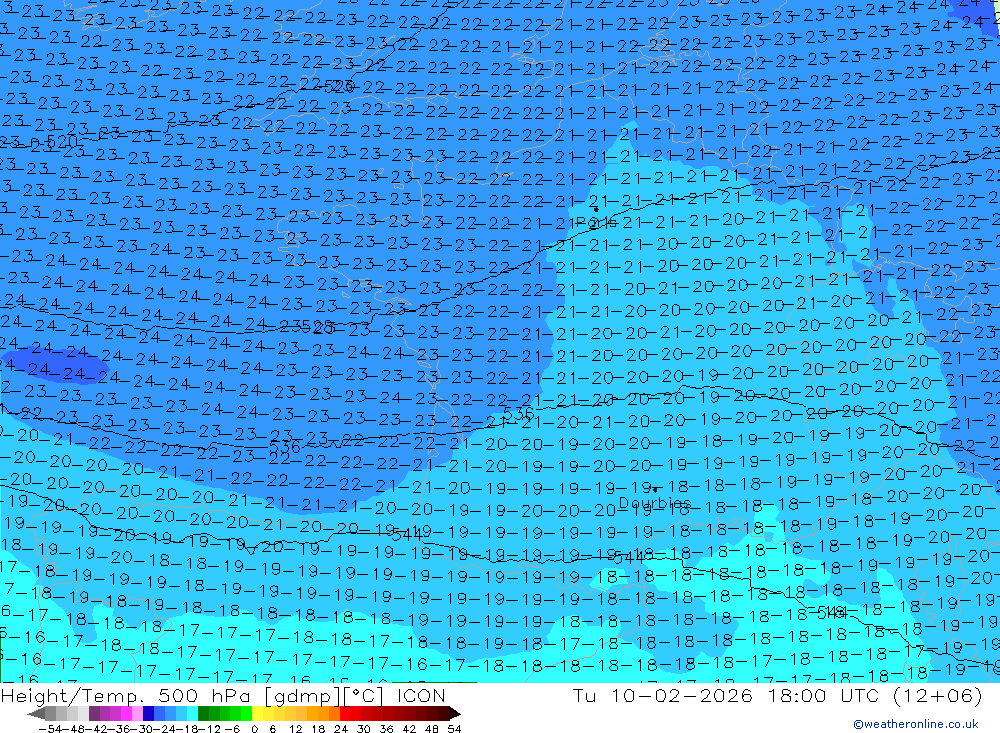Click the dark blue swatch above -30

click(x=148, y=713)
